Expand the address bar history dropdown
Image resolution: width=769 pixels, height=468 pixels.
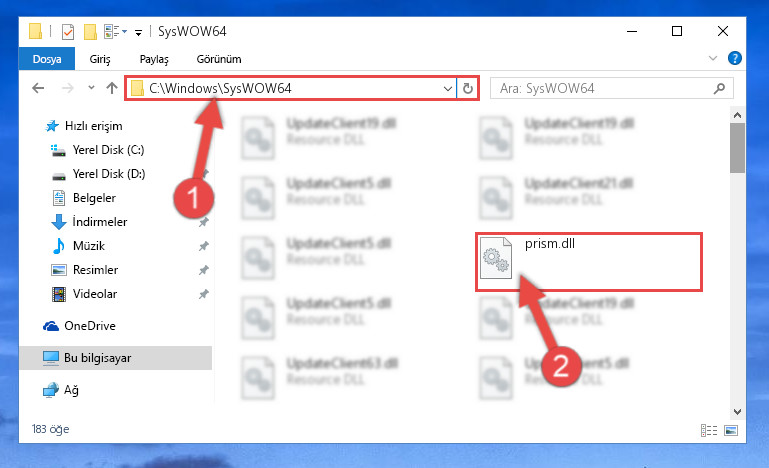click(447, 89)
